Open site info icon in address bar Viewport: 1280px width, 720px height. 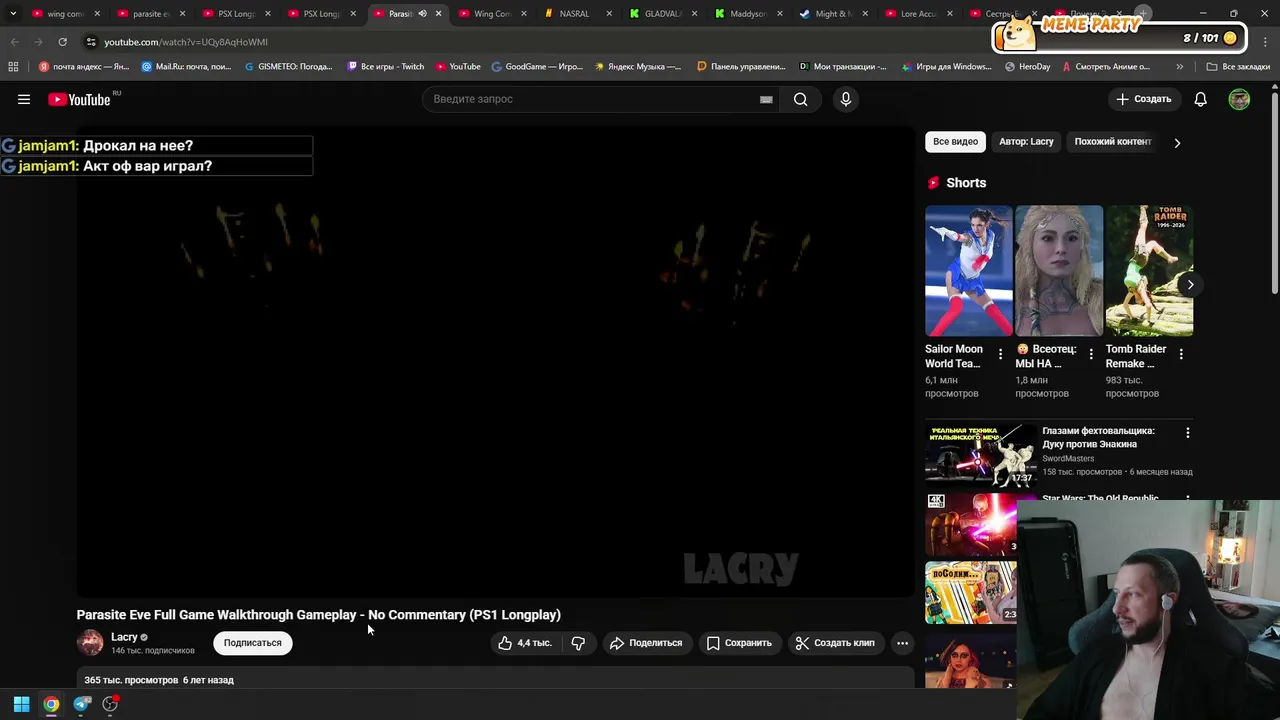click(91, 42)
